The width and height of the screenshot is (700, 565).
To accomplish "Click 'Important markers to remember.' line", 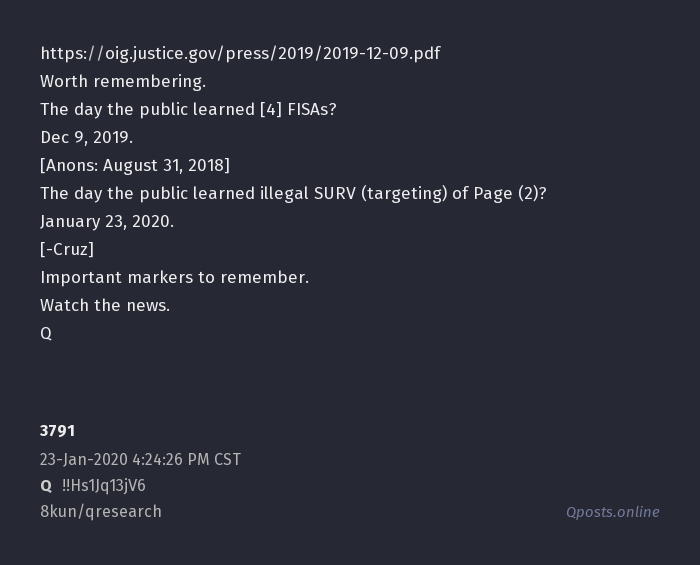I will coord(174,277).
